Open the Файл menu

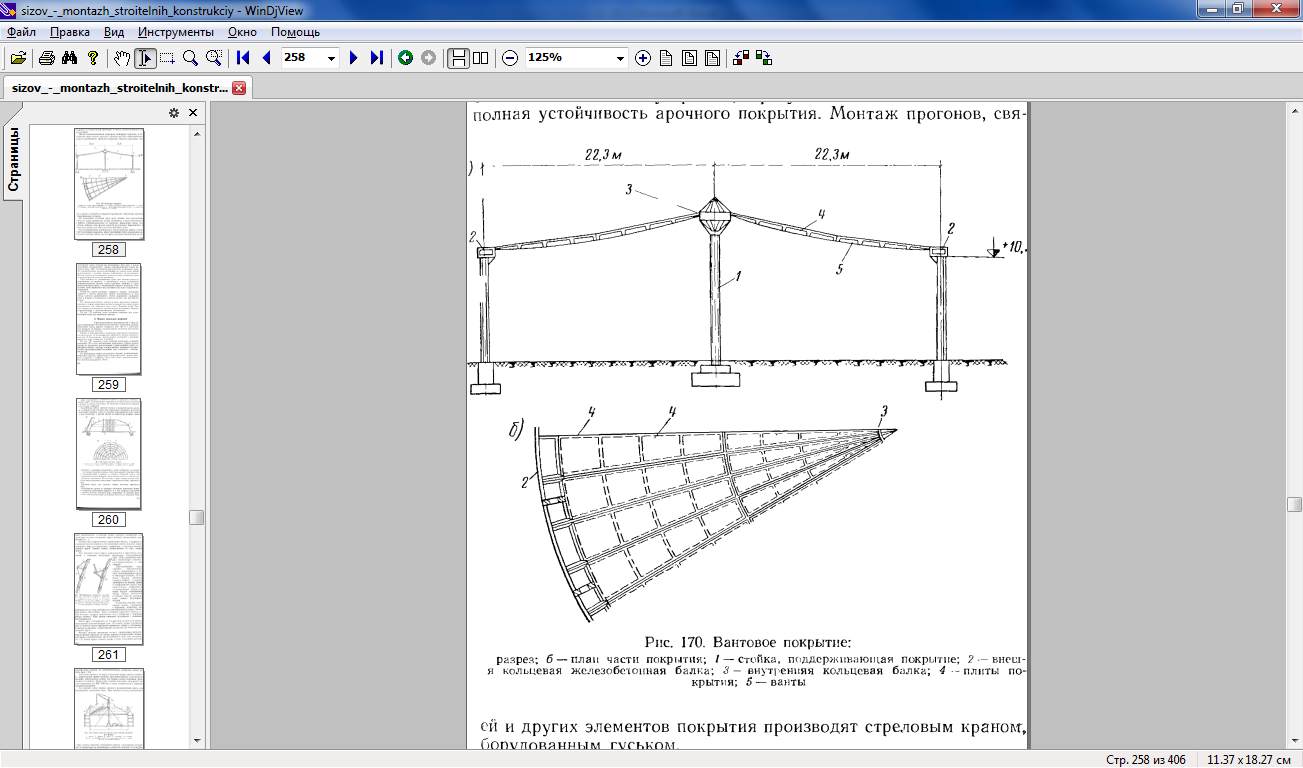click(21, 32)
